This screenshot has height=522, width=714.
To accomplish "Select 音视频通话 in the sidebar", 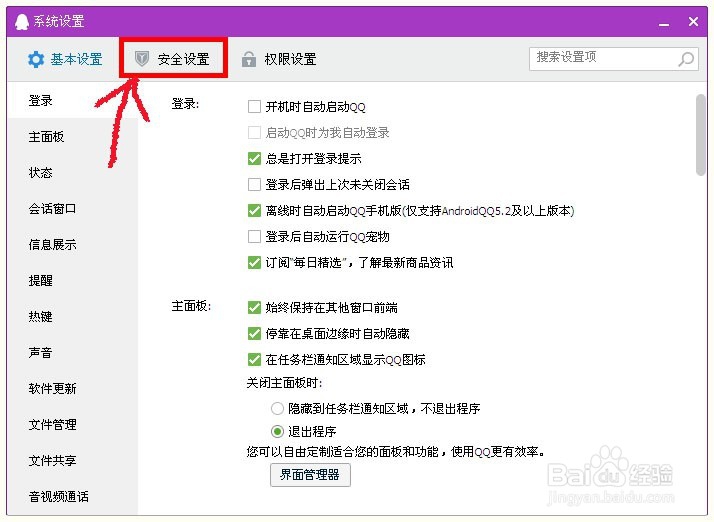I will pyautogui.click(x=72, y=496).
